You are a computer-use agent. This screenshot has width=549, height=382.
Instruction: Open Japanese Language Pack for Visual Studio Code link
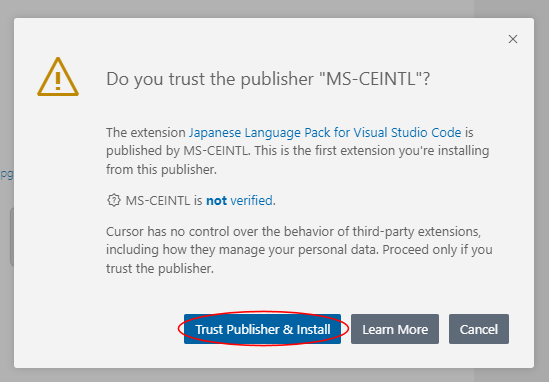(x=325, y=133)
